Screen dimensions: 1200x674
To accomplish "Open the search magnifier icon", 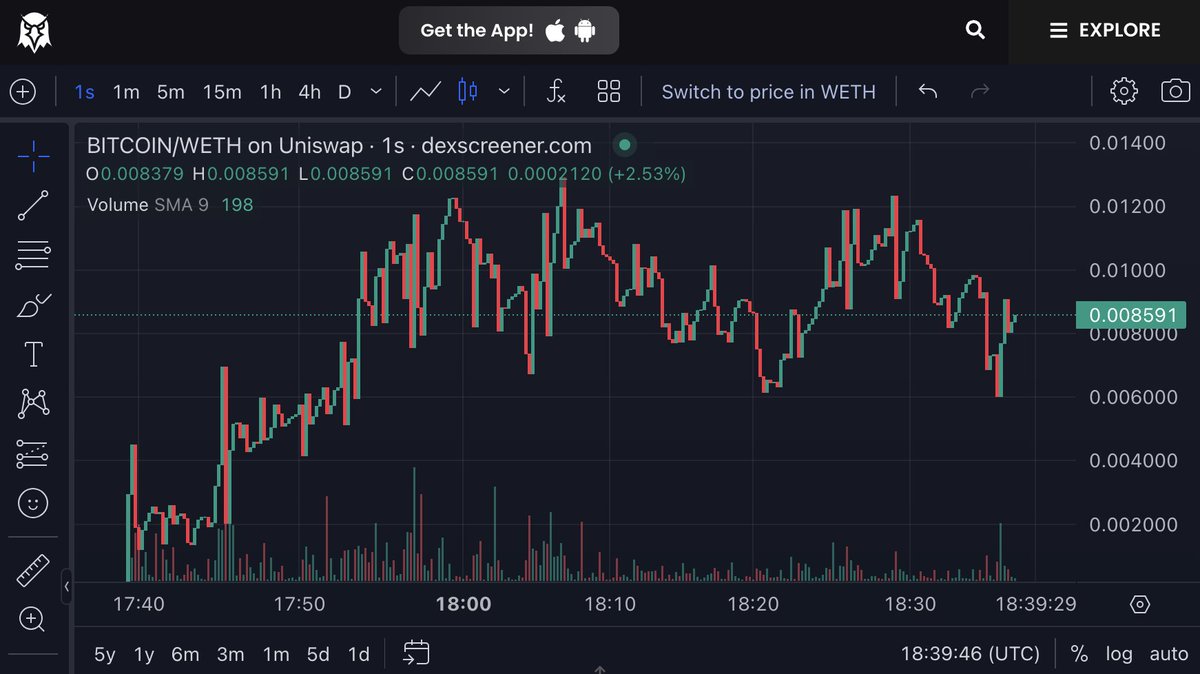I will [x=975, y=30].
